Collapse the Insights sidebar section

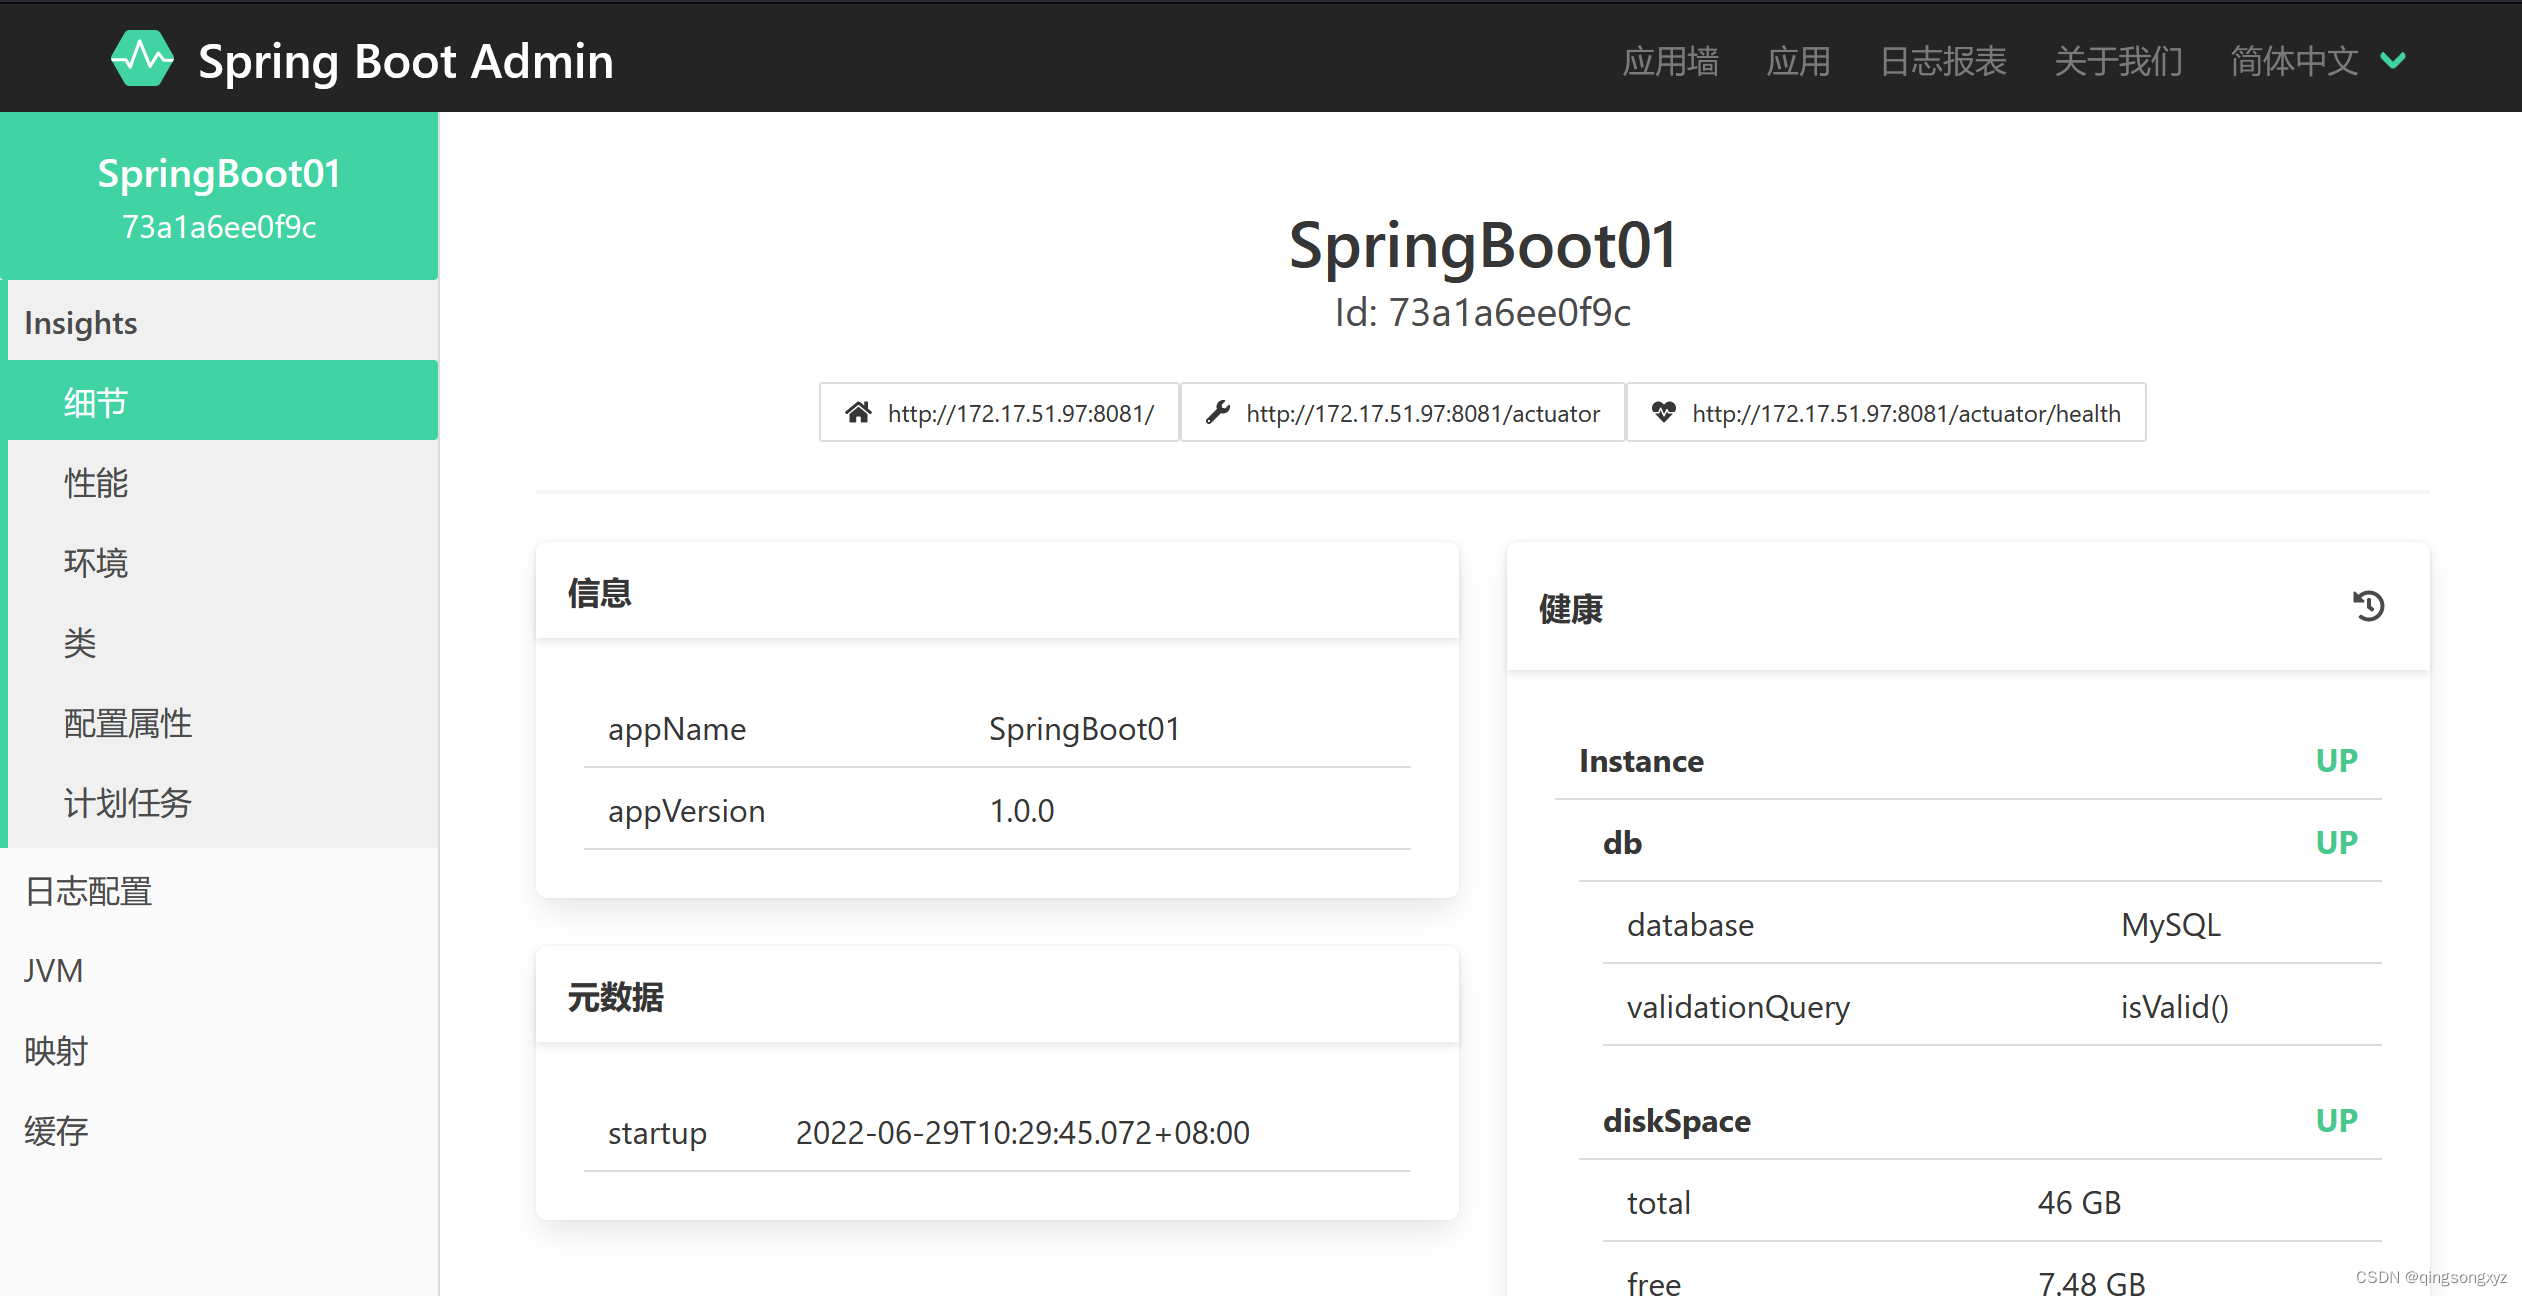(223, 322)
